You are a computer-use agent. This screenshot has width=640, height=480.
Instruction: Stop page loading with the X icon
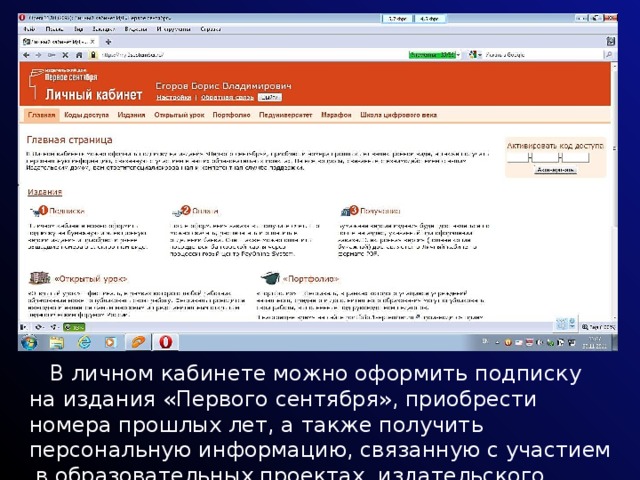tap(65, 55)
